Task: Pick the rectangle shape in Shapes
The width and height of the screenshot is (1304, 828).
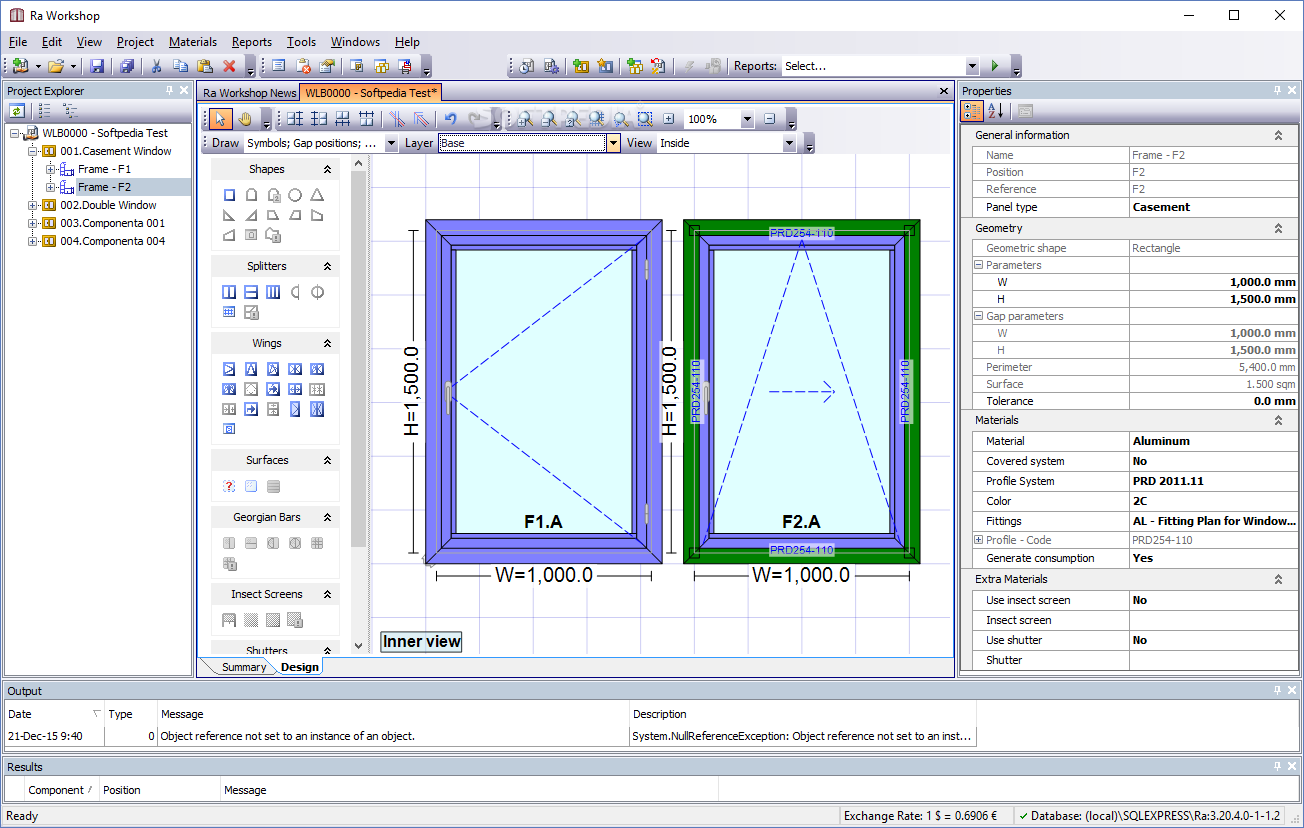Action: (229, 195)
